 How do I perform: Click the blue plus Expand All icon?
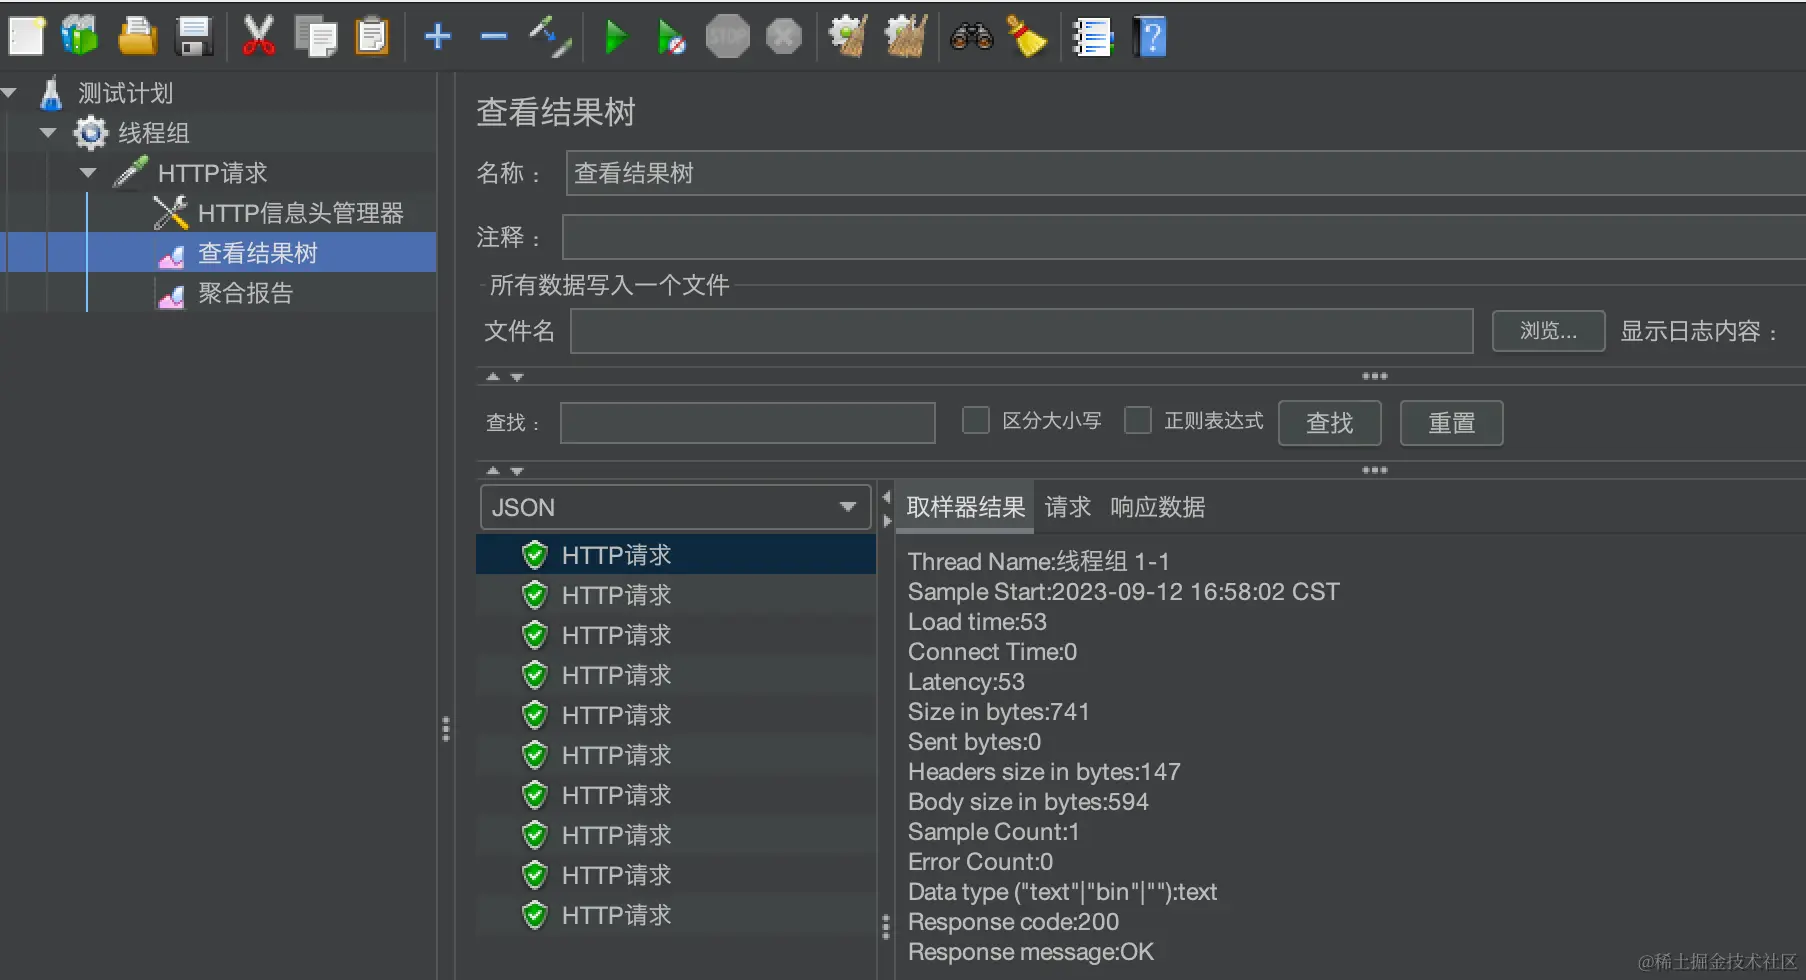438,37
